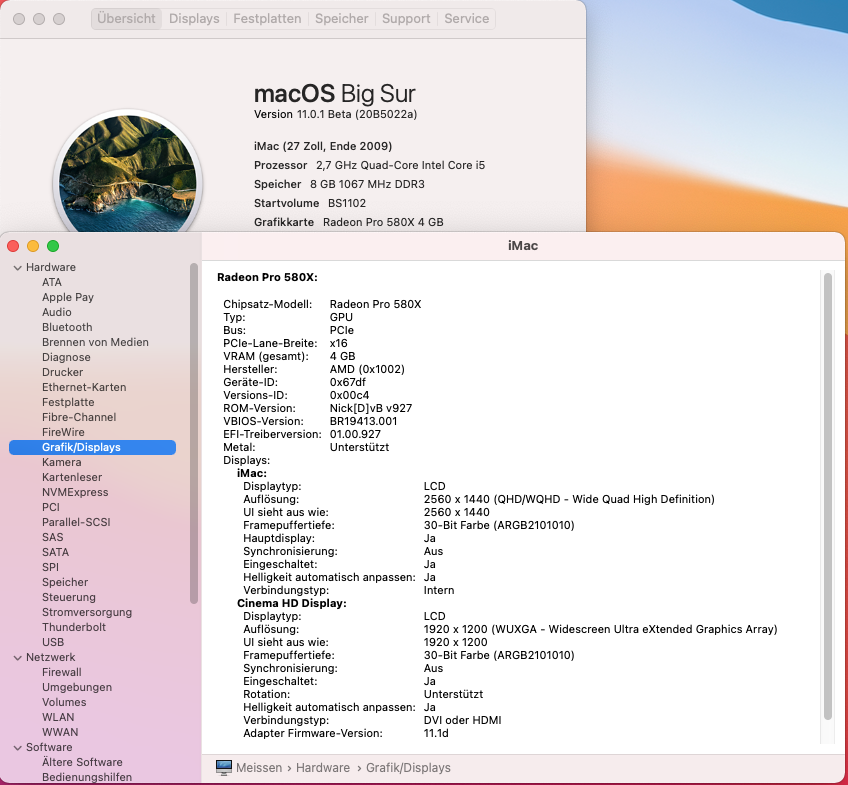Select Ethernet-Karten in the sidebar

coord(84,387)
